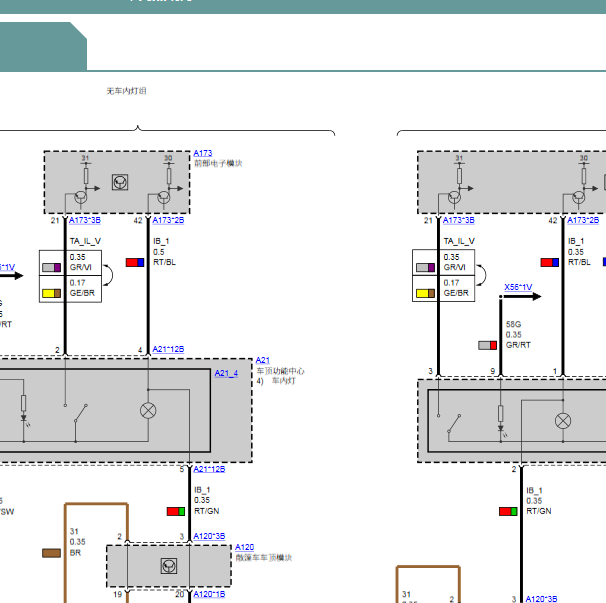606x603 pixels.
Task: Open A173*3B connector link in left diagram
Action: [85, 220]
